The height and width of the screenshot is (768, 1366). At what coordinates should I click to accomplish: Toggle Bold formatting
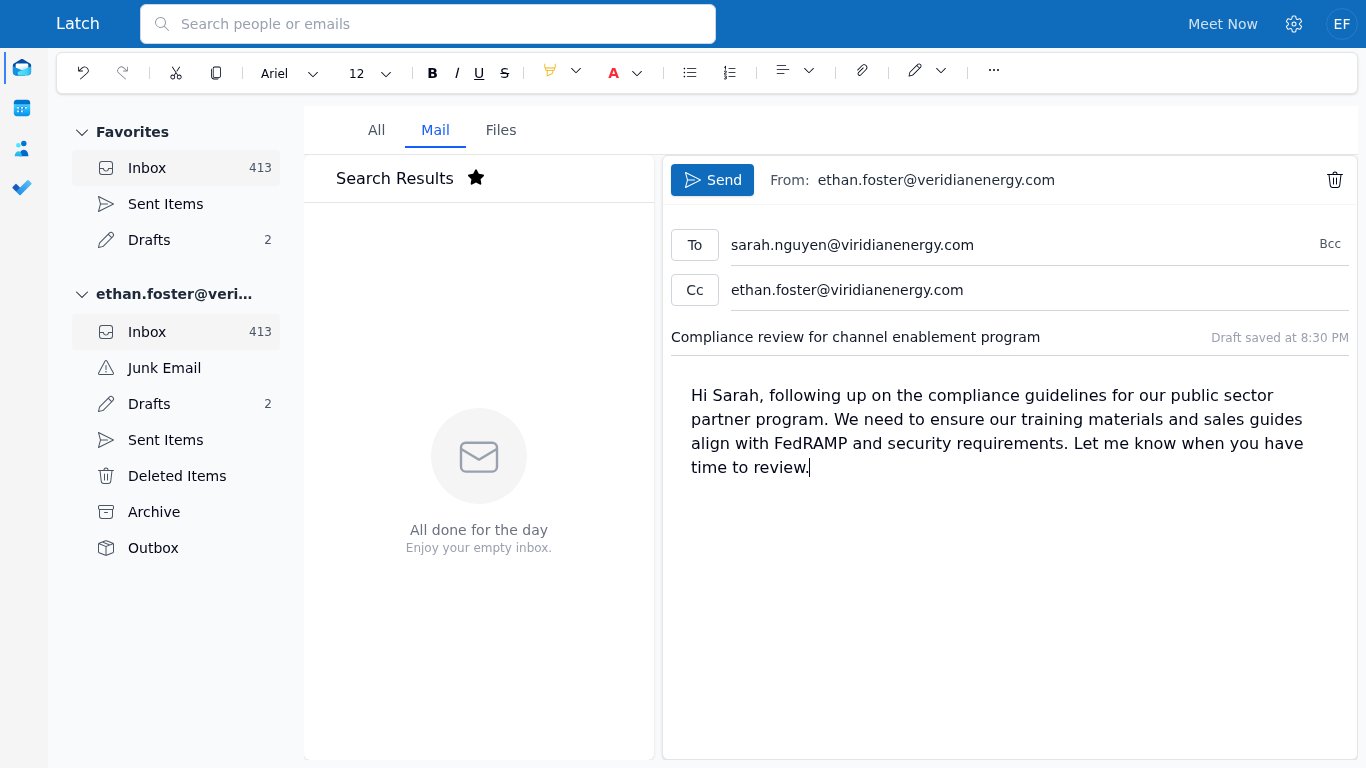432,72
